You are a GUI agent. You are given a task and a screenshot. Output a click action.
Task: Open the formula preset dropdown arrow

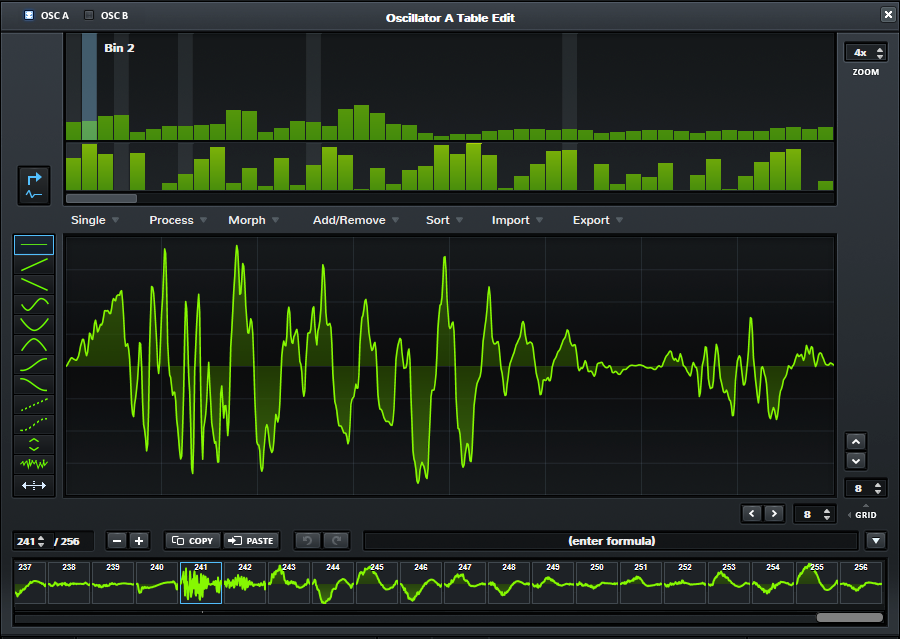point(876,540)
